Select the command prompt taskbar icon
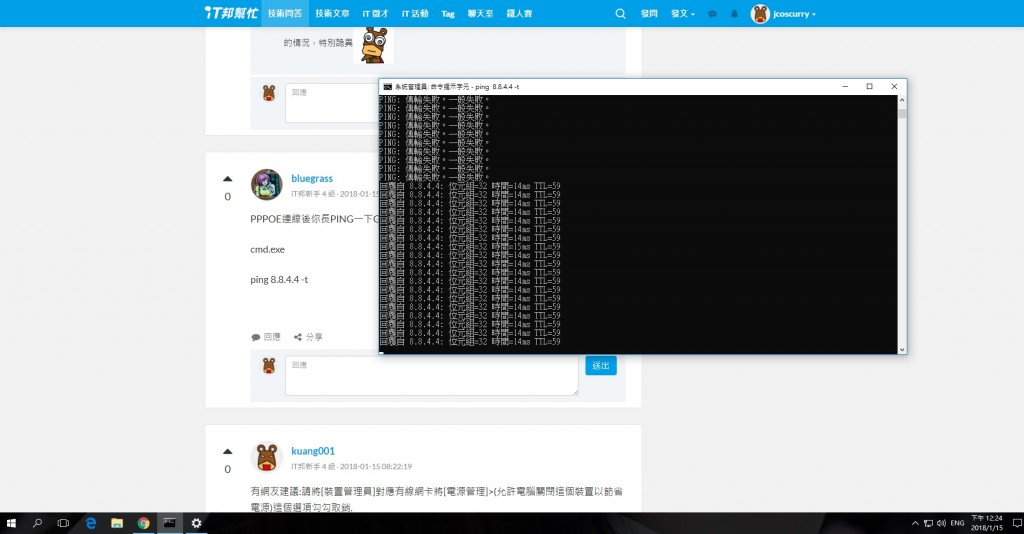The height and width of the screenshot is (534, 1024). [x=170, y=523]
